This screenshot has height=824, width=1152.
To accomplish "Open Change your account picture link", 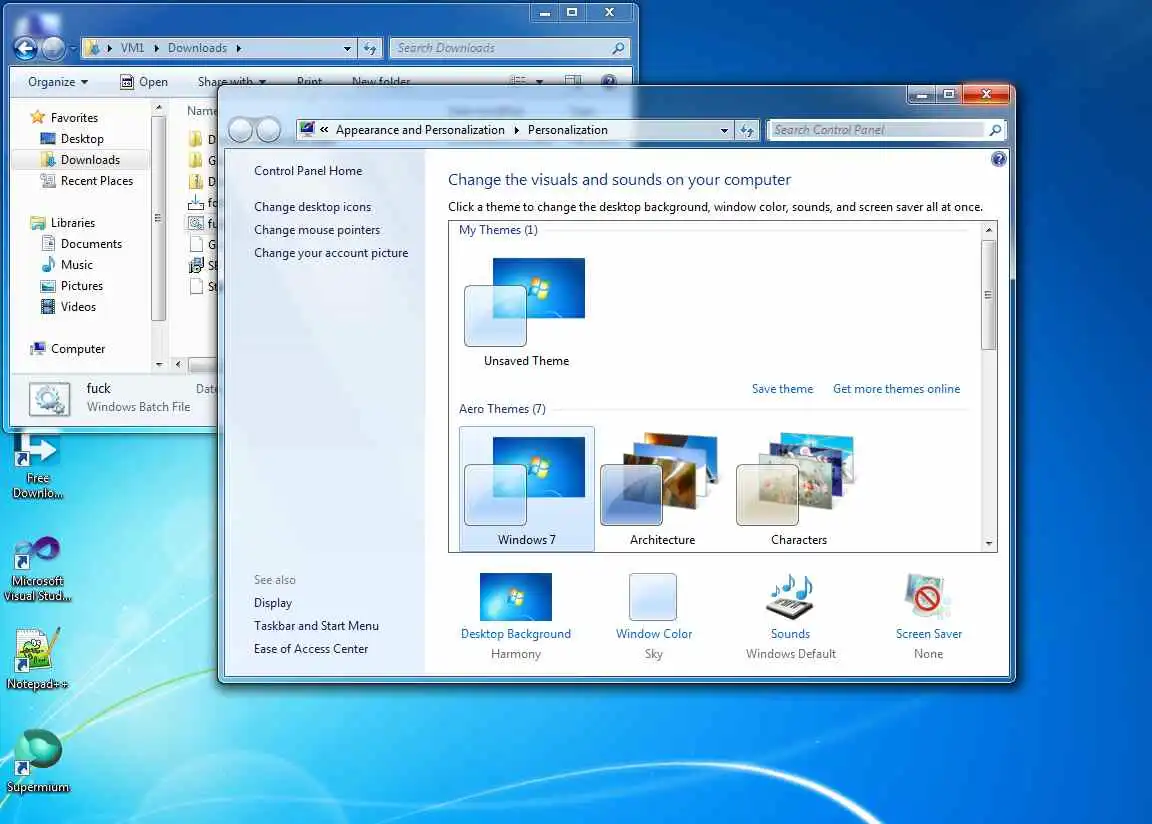I will (x=331, y=253).
